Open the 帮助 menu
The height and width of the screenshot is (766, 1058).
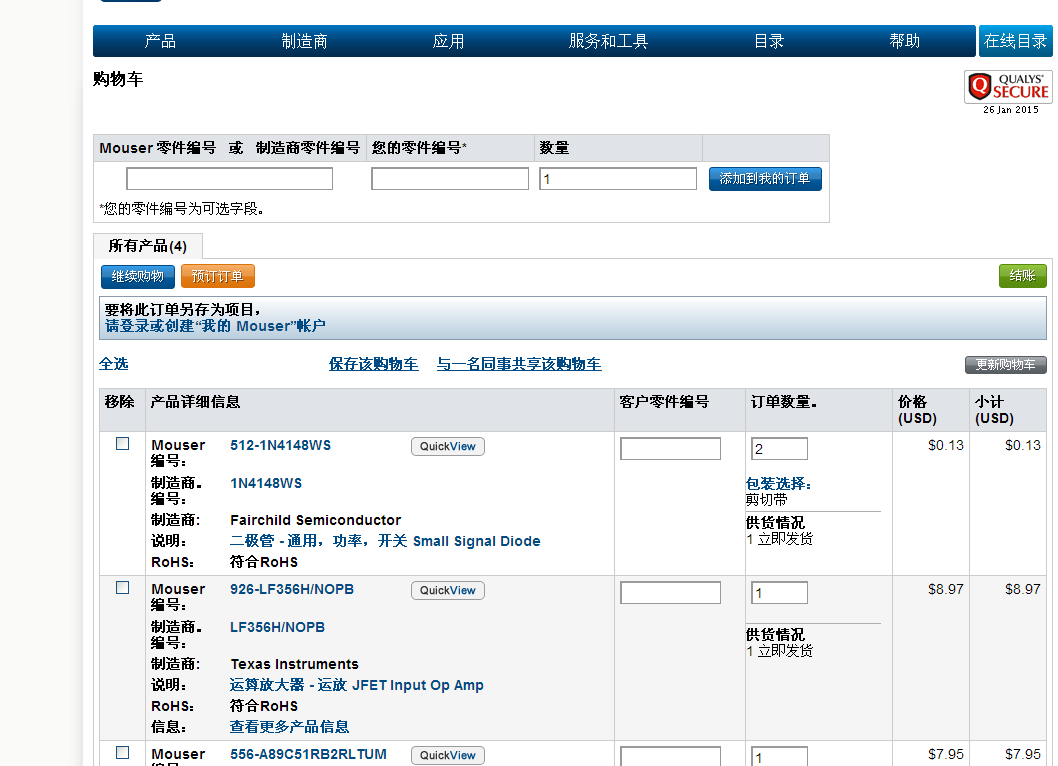[x=904, y=41]
